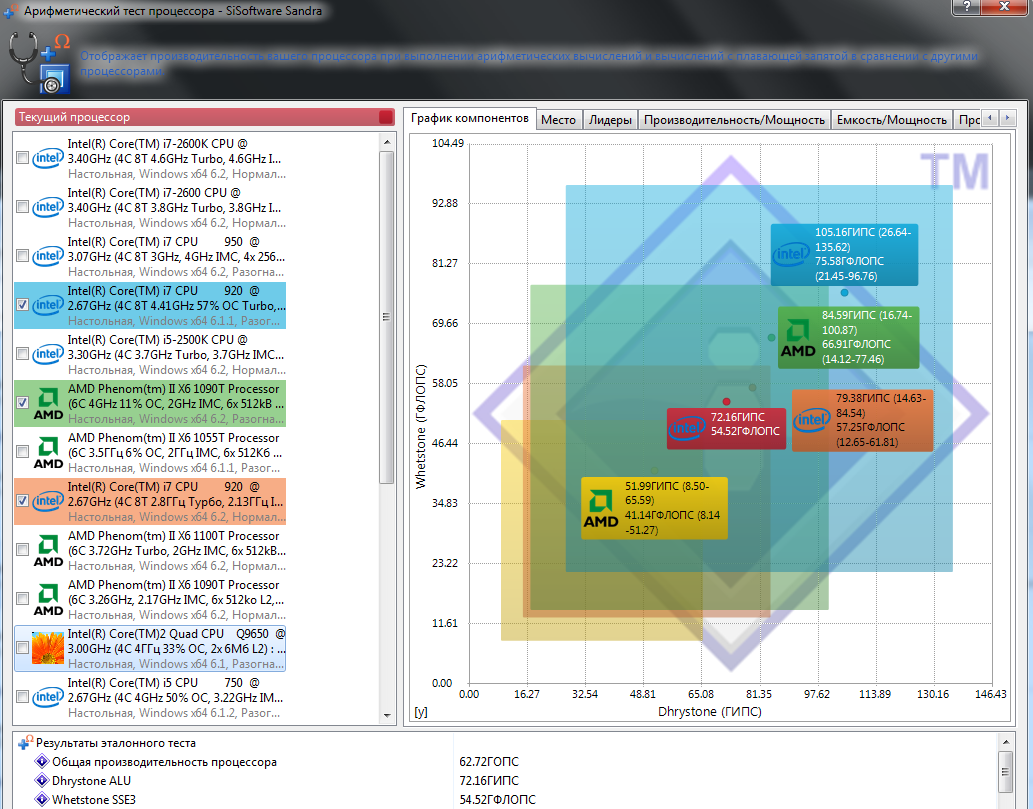Switch to the Место tab
The width and height of the screenshot is (1033, 809).
559,120
